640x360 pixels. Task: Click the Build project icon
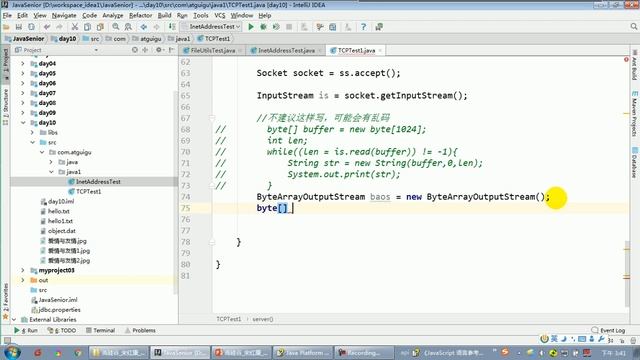[x=172, y=27]
